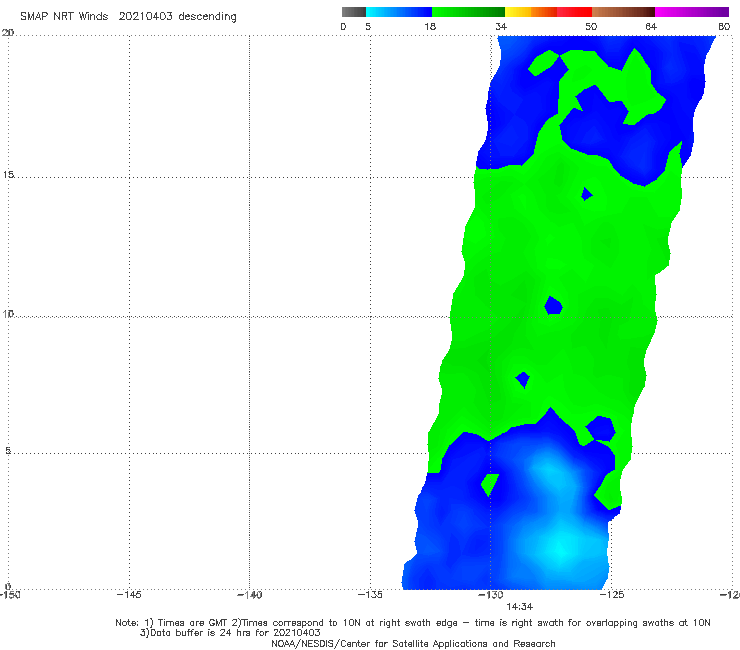Click the longitude axis label '-145'
Viewport: 740px width, 650px height.
(x=129, y=594)
